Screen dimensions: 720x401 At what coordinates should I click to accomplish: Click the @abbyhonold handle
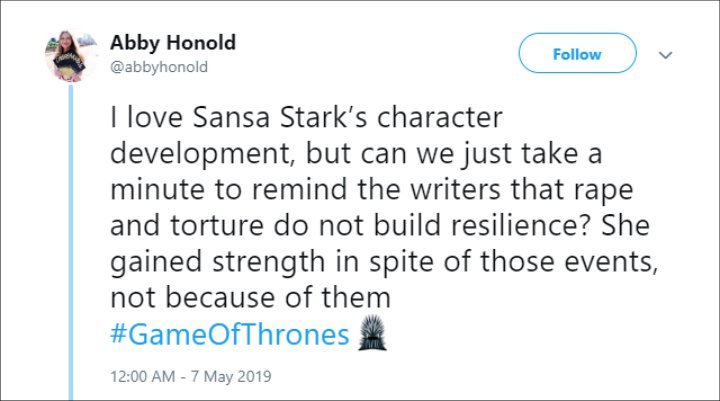pyautogui.click(x=159, y=67)
